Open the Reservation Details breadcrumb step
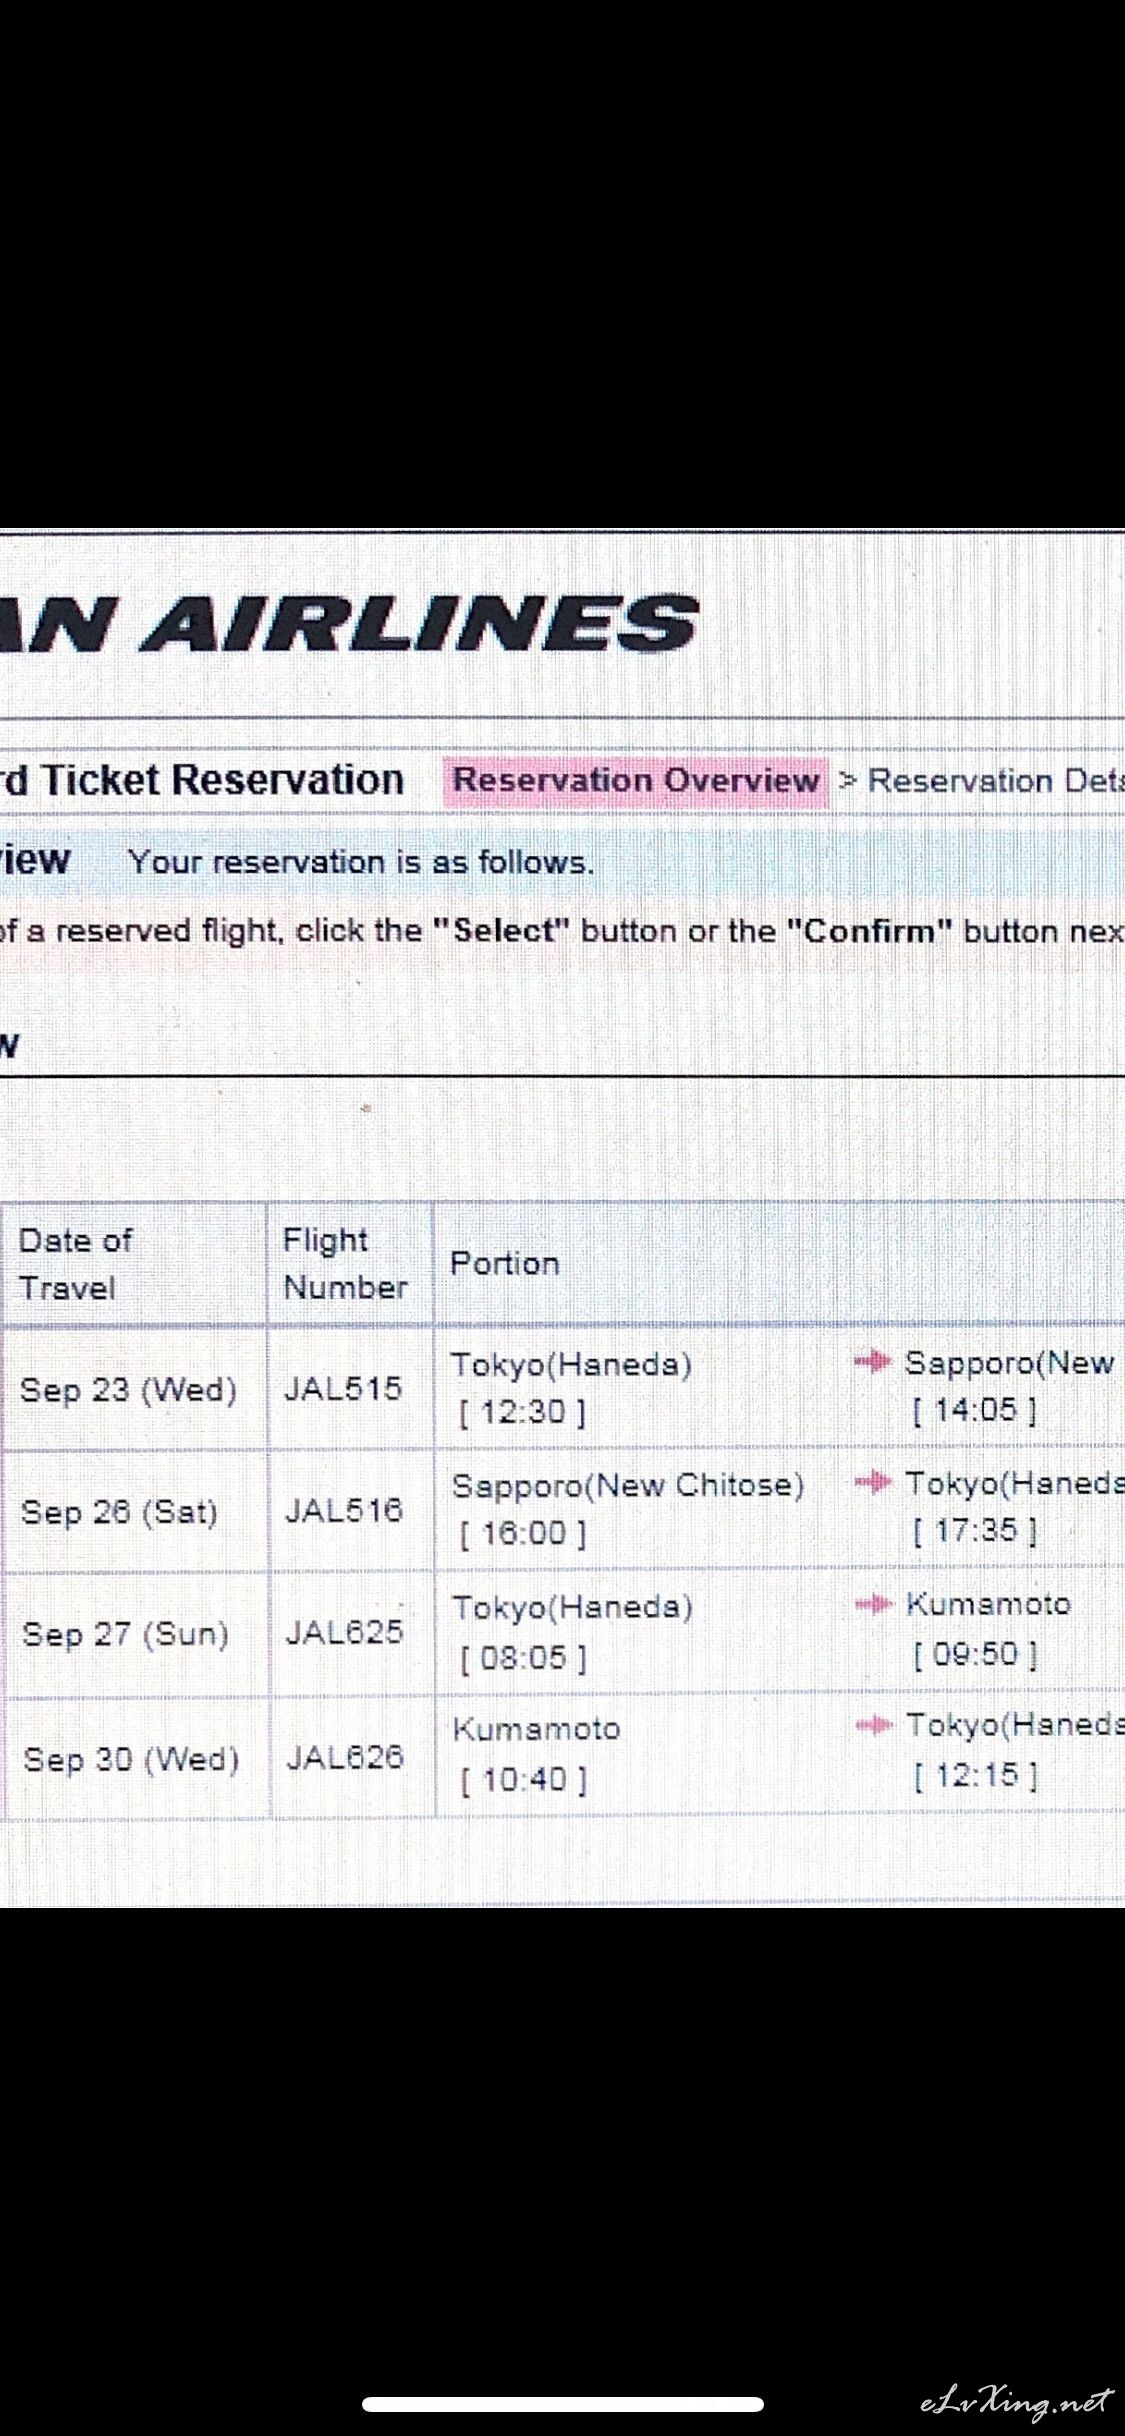The width and height of the screenshot is (1125, 2436). 995,781
